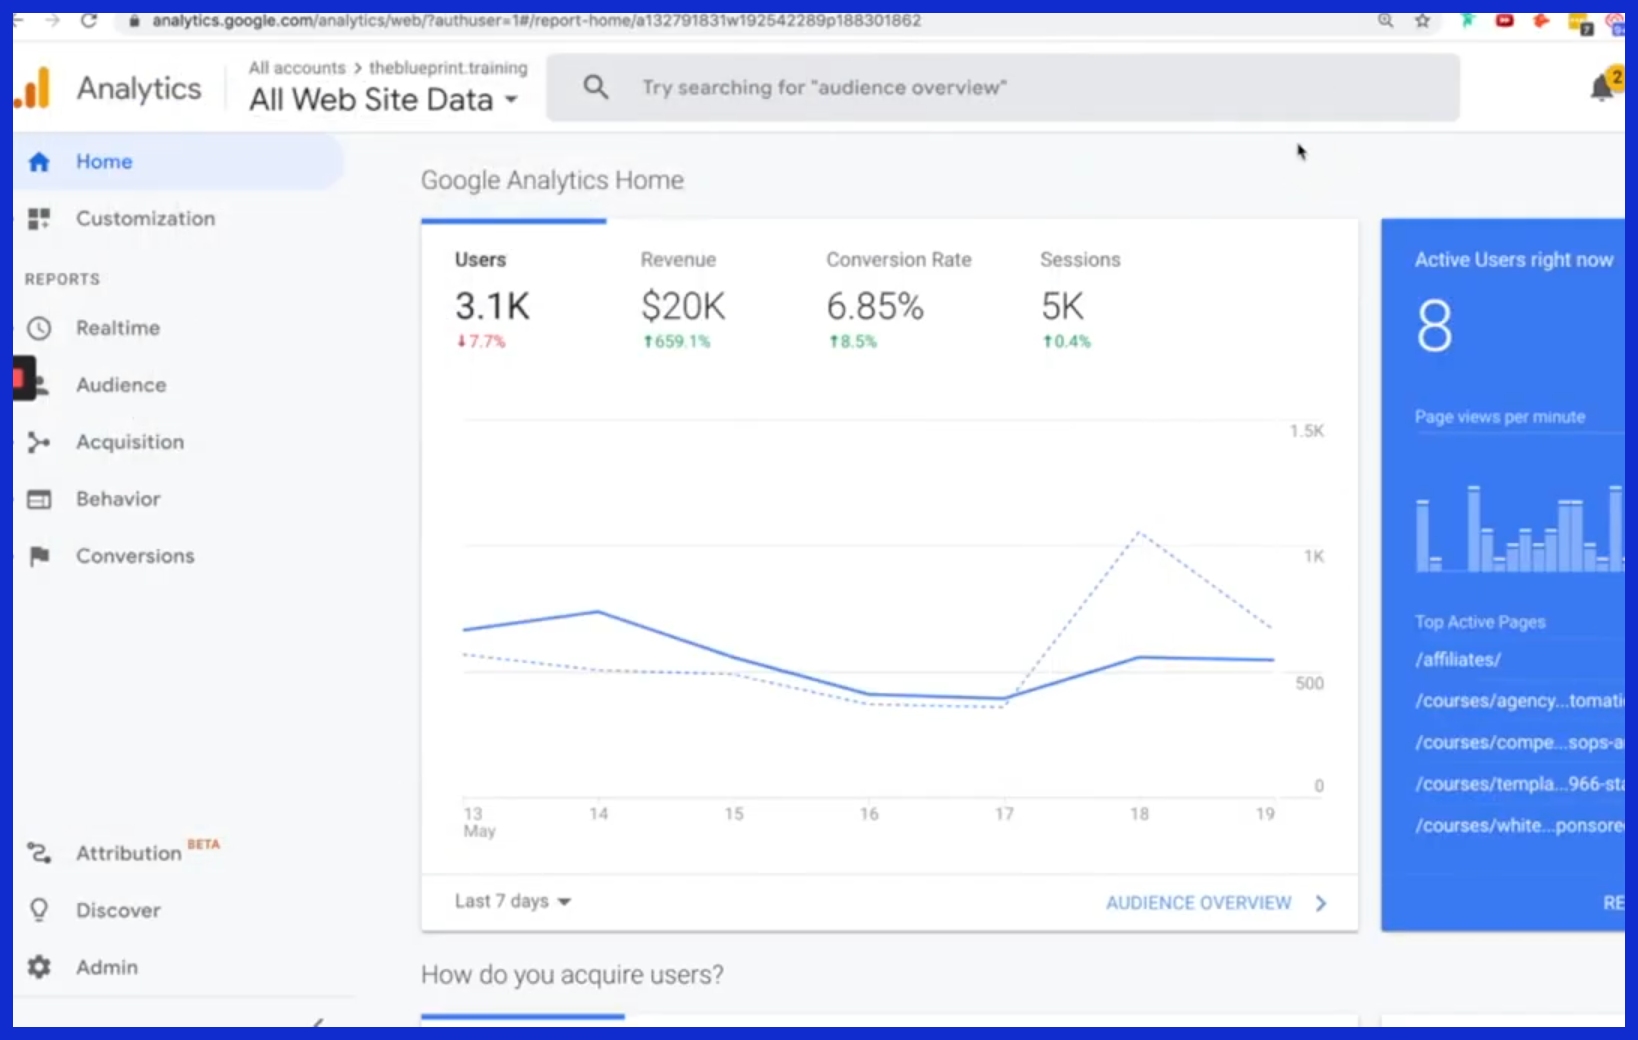Open the /affiliates/ top active page
1638x1040 pixels.
pos(1458,660)
